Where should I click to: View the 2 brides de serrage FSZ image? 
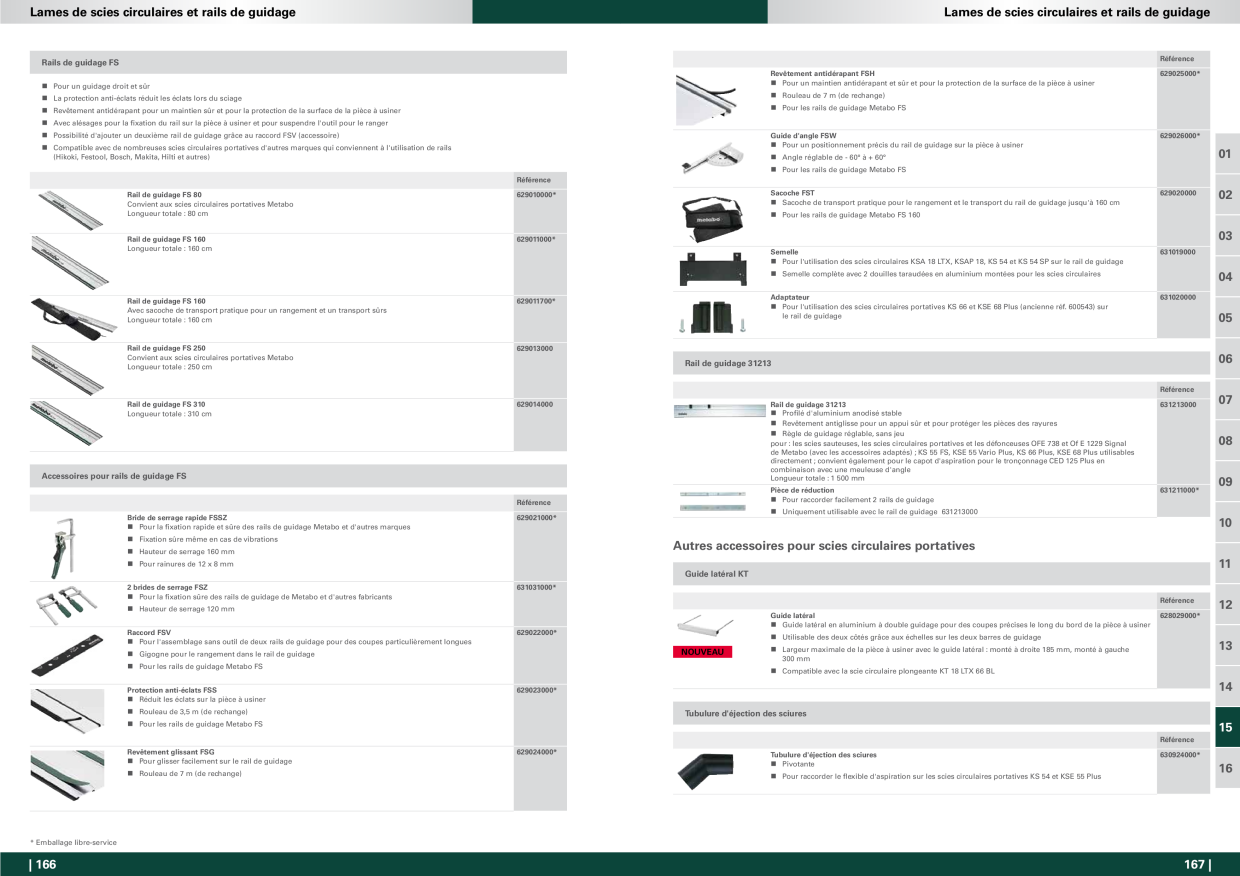click(x=67, y=603)
